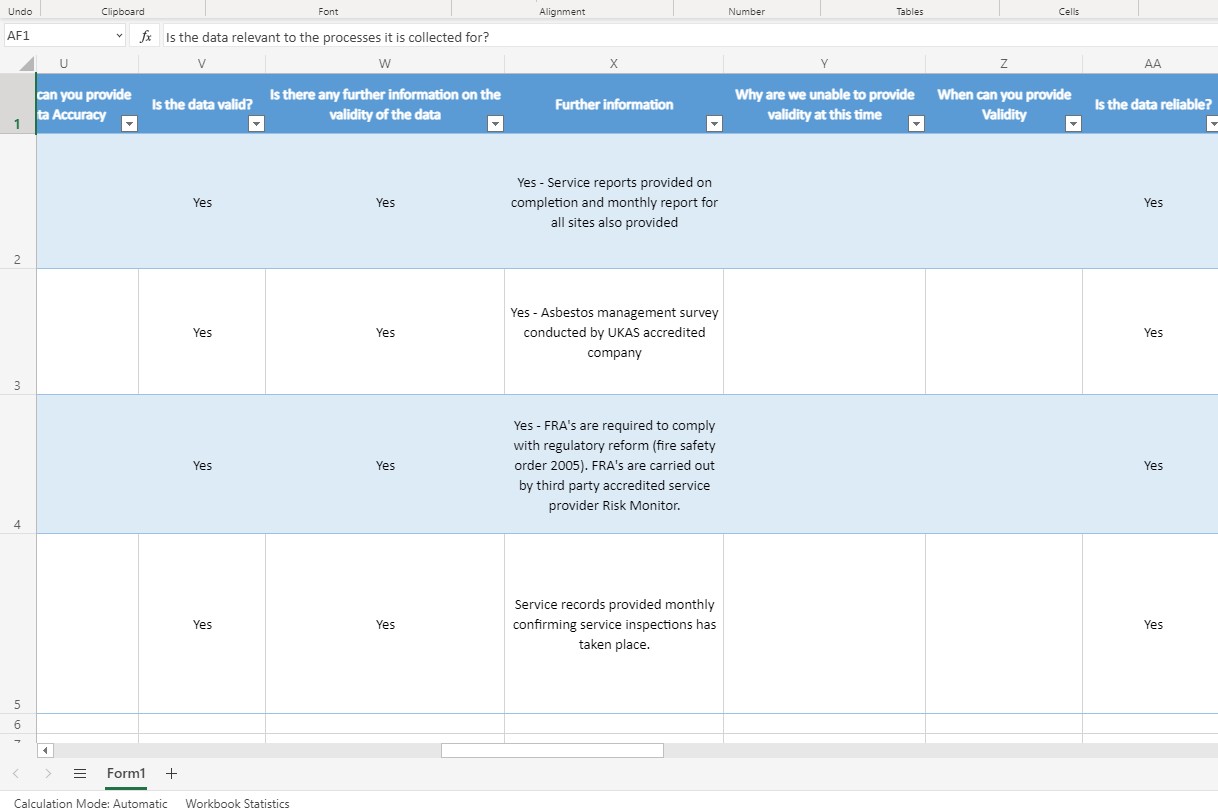Image resolution: width=1218 pixels, height=811 pixels.
Task: Select empty cell Y2 under 'Why are we unable'
Action: click(x=824, y=202)
